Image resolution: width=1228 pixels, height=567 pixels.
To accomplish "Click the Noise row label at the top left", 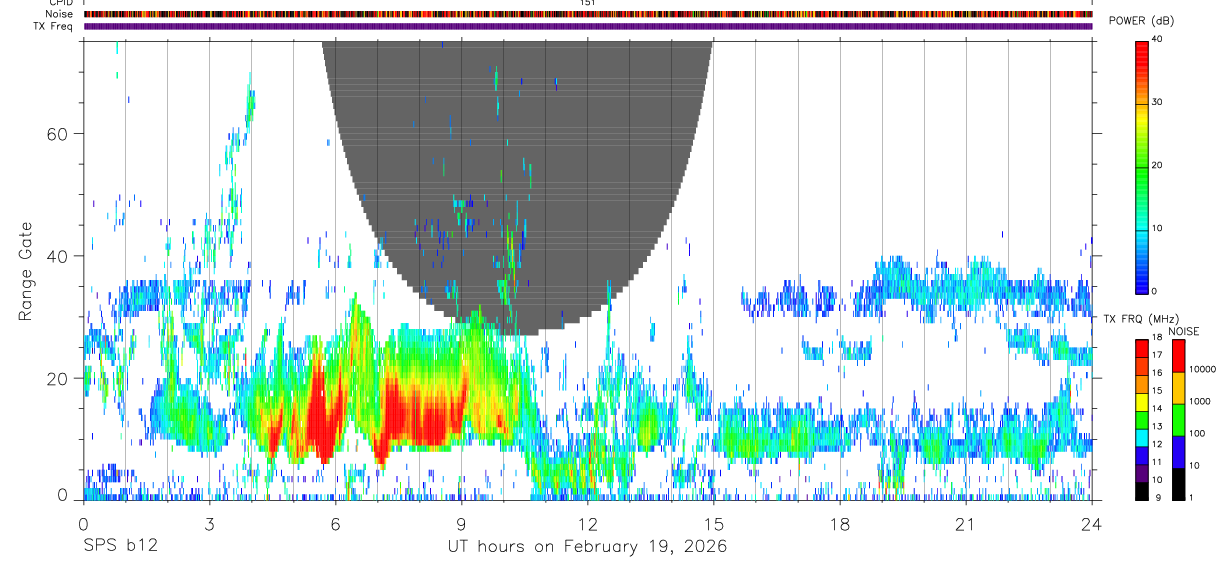I will pos(57,14).
